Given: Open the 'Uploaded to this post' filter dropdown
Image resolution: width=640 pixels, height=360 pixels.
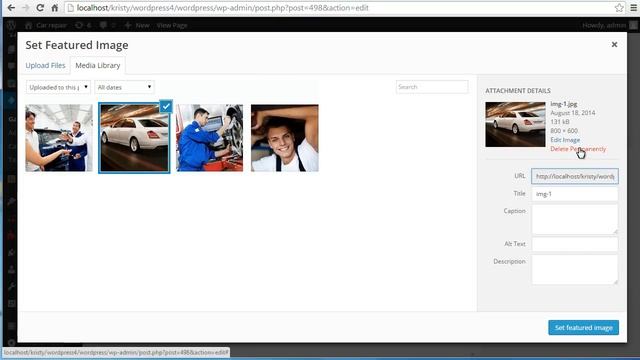Looking at the screenshot, I should [58, 87].
